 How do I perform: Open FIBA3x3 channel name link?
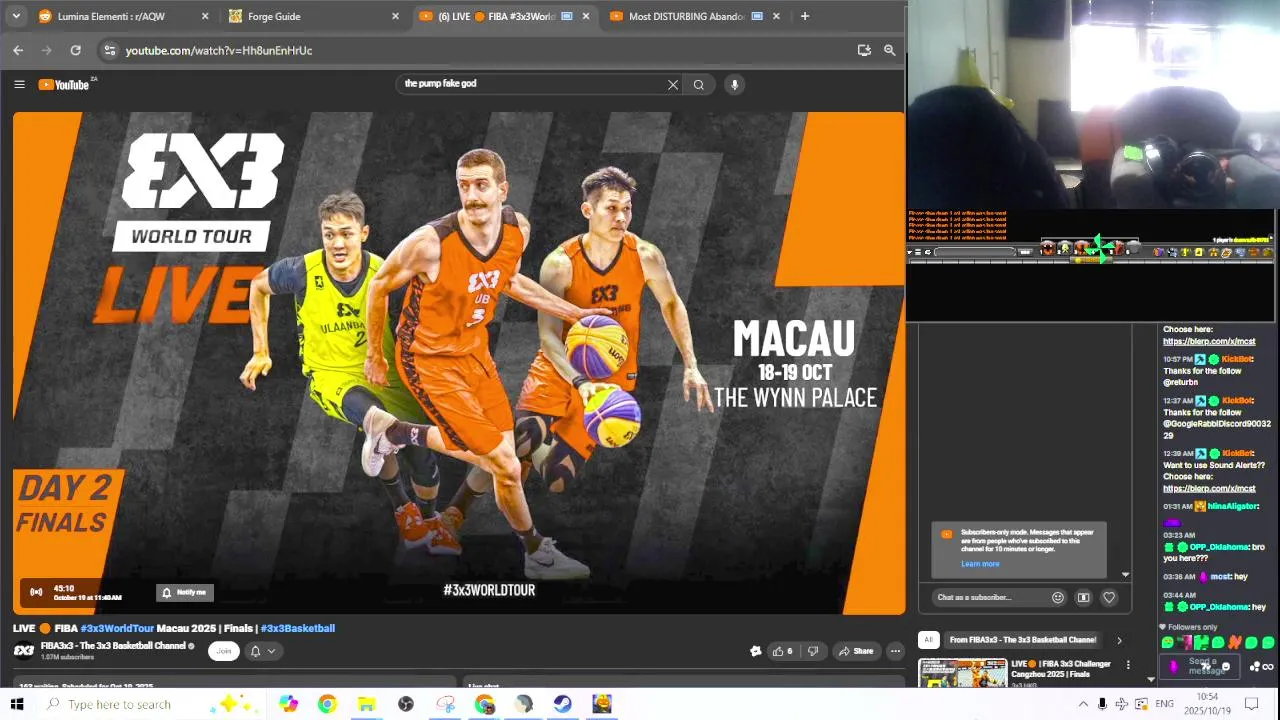(113, 646)
